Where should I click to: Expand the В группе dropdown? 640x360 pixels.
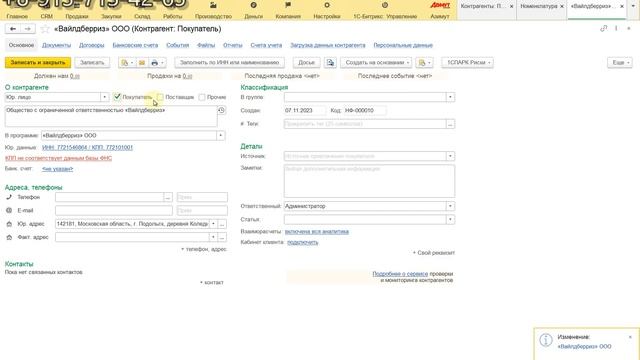coord(450,97)
